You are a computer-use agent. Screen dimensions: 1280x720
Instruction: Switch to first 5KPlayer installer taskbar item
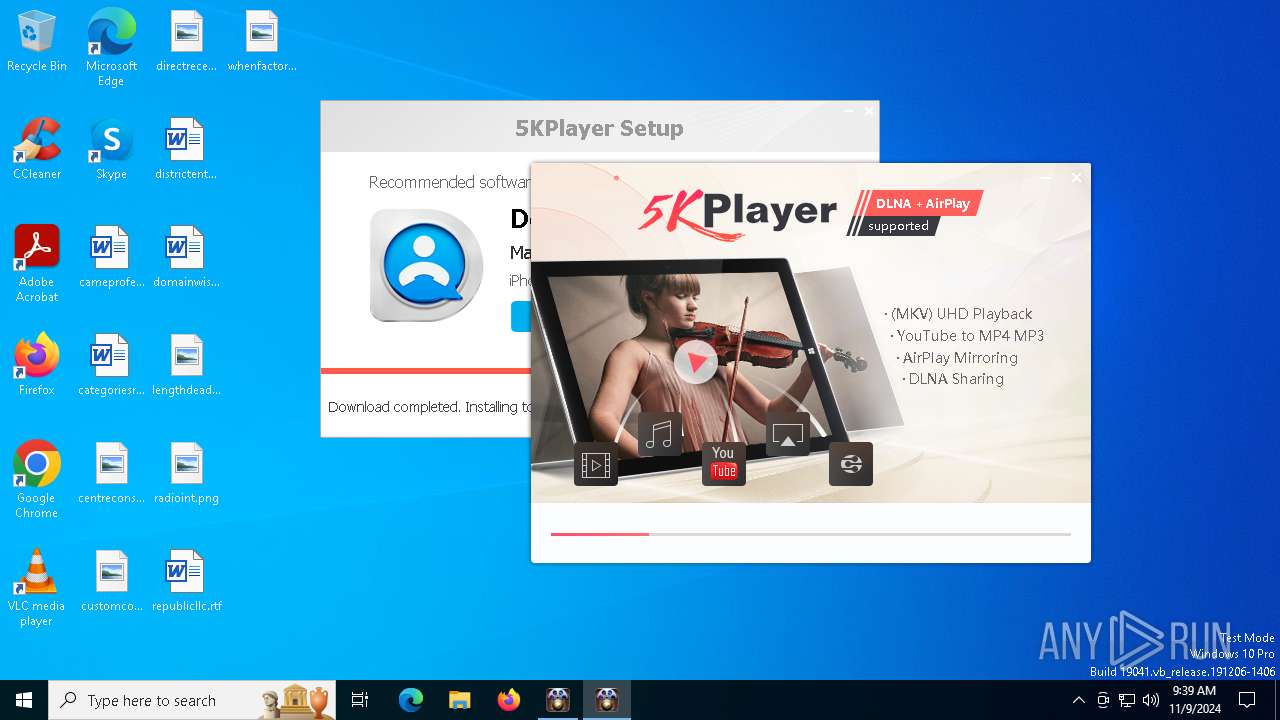point(558,700)
